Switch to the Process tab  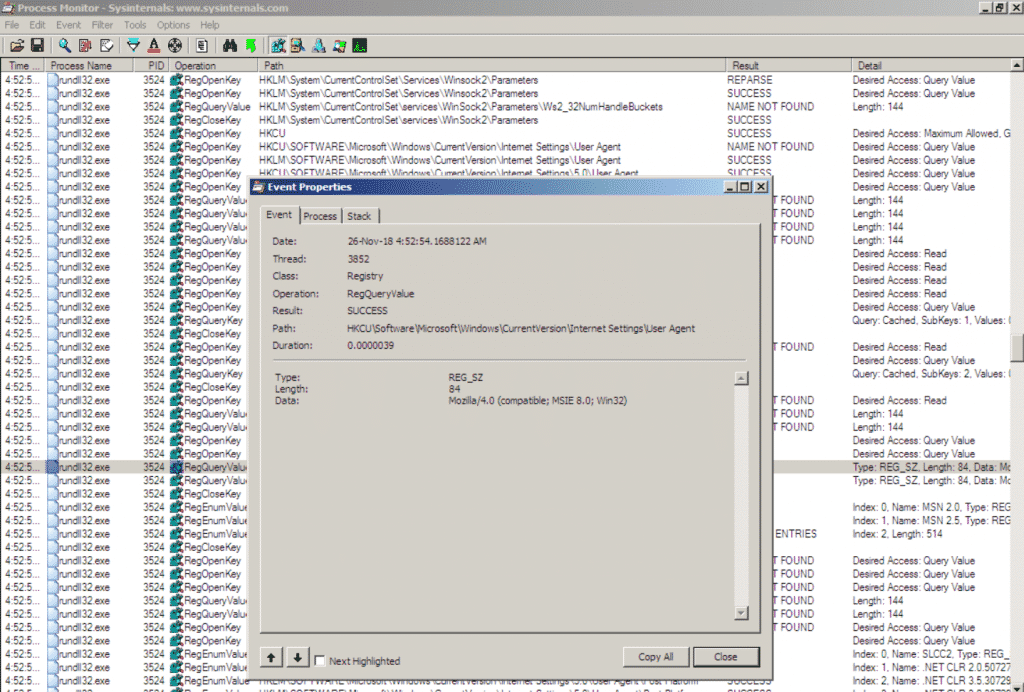[x=320, y=216]
